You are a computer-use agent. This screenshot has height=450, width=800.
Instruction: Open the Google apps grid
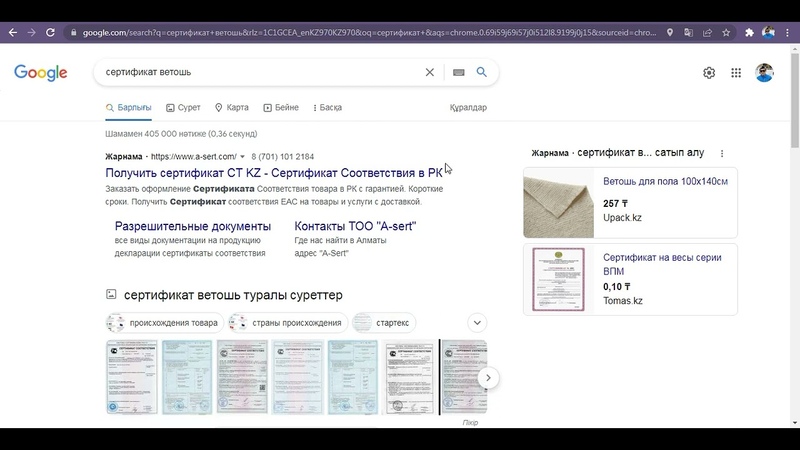(736, 73)
